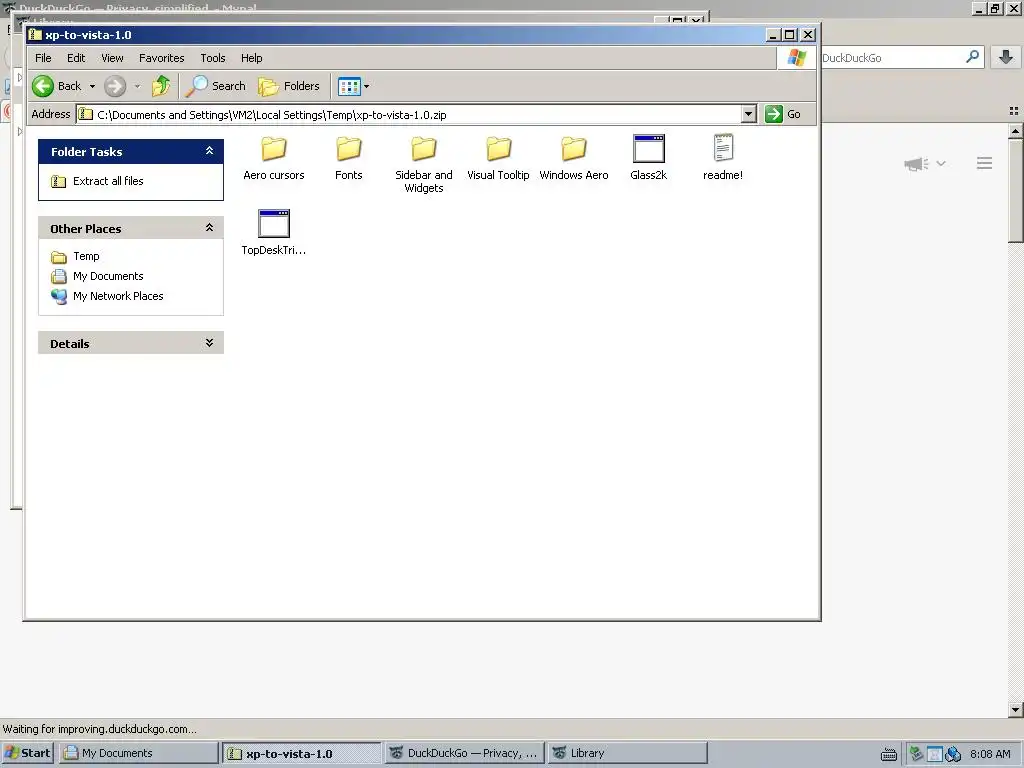Image resolution: width=1024 pixels, height=768 pixels.
Task: Open the Forward history dropdown arrow
Action: point(137,86)
